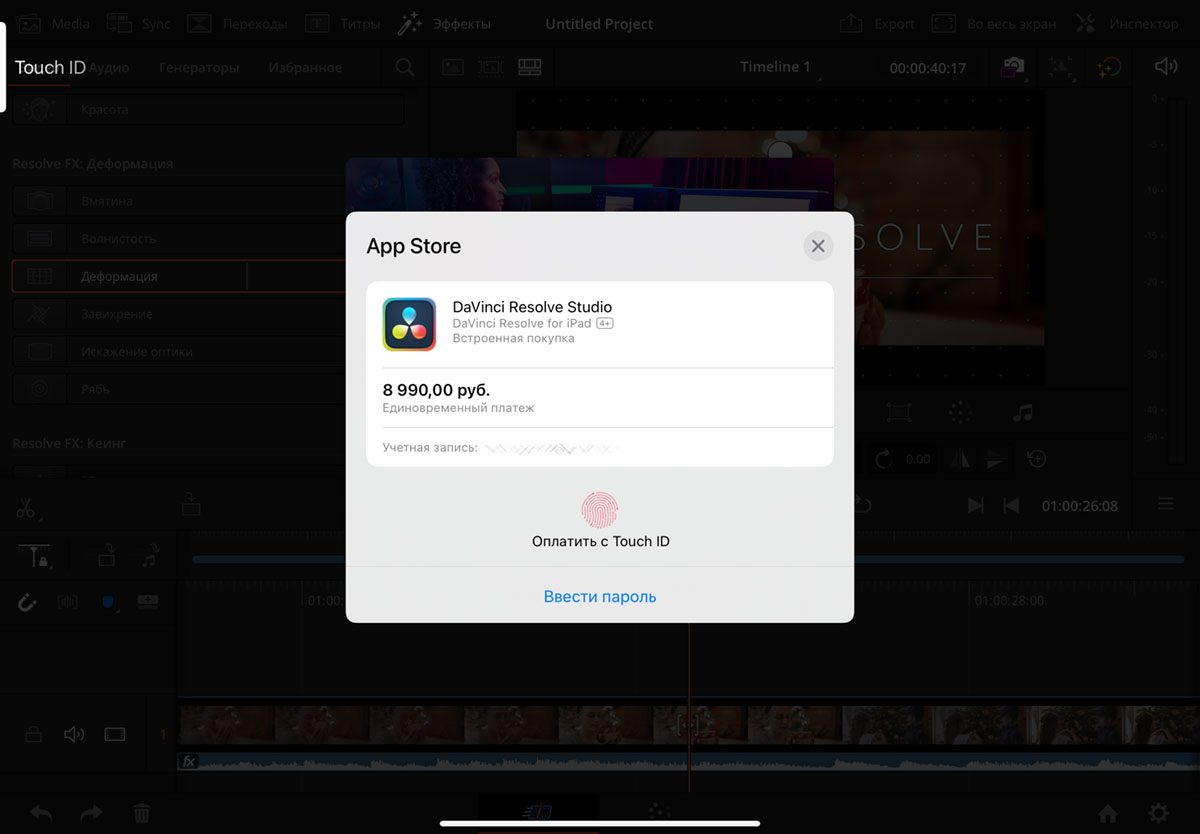This screenshot has height=834, width=1200.
Task: Open the quick export camera icon menu
Action: tap(1013, 67)
